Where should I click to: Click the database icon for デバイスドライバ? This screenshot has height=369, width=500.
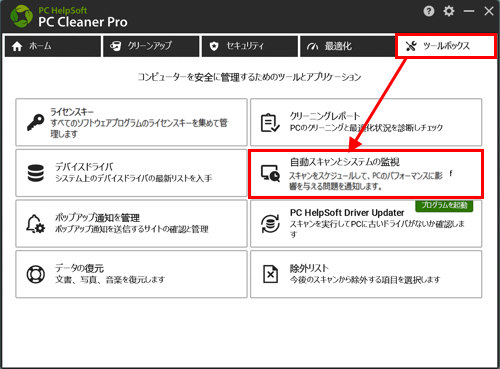point(36,173)
